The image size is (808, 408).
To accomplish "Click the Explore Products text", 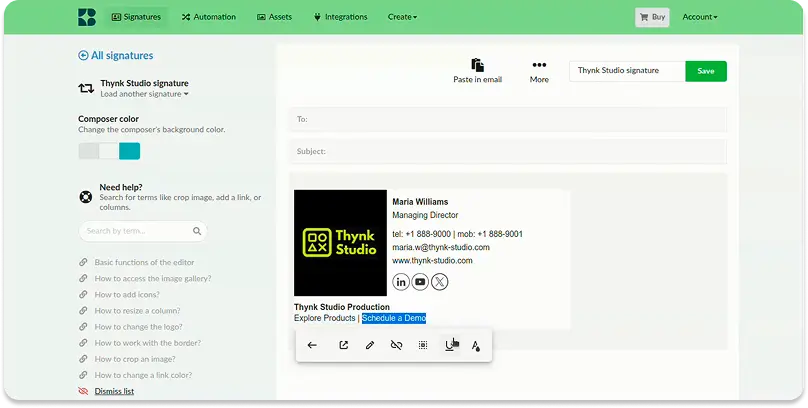I will 325,318.
